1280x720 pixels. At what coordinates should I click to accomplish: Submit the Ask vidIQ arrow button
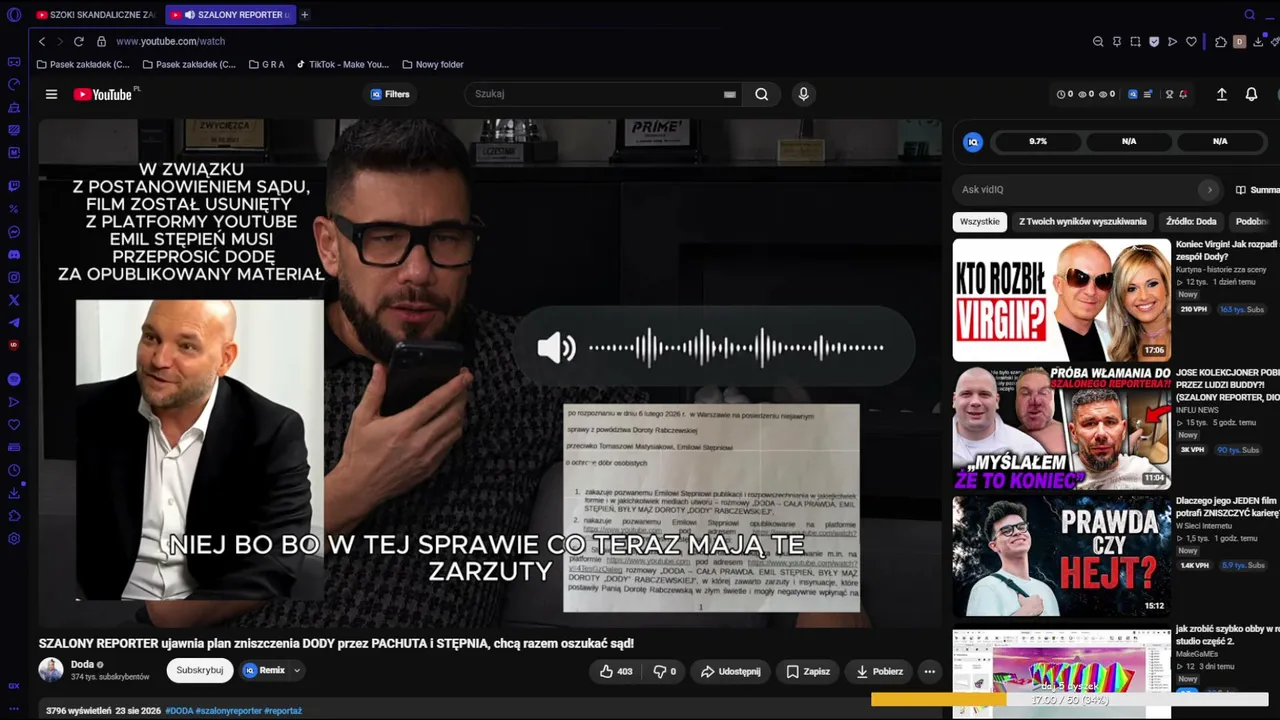[1209, 189]
